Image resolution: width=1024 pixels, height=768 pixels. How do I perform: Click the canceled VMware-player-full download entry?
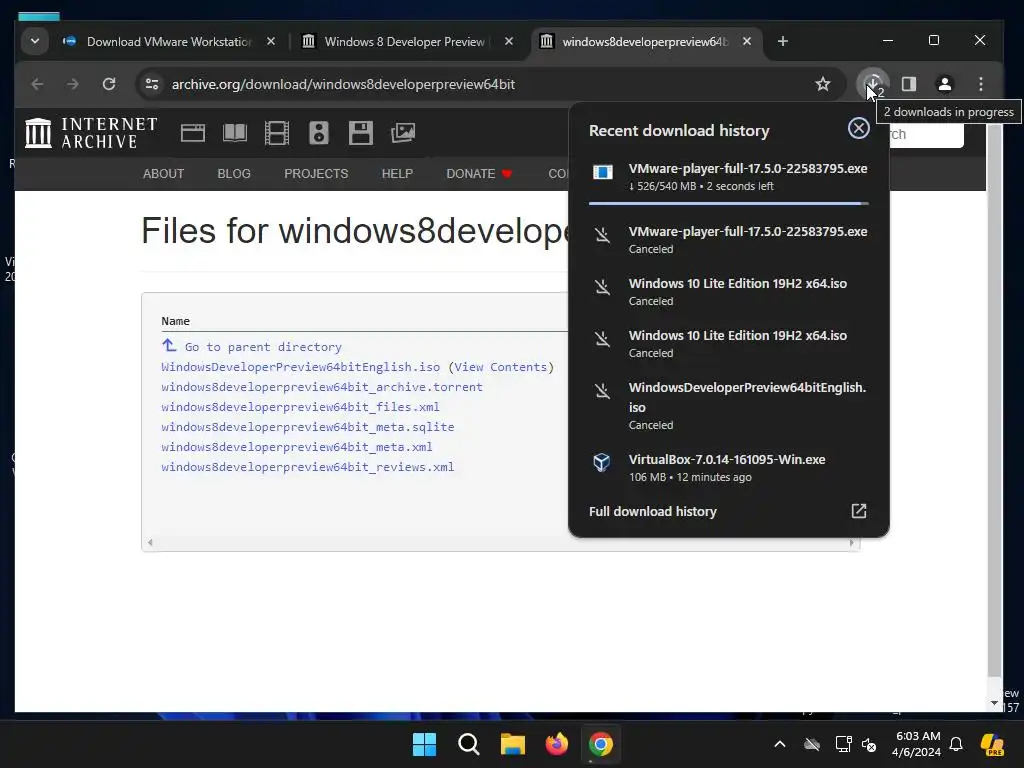click(x=729, y=240)
